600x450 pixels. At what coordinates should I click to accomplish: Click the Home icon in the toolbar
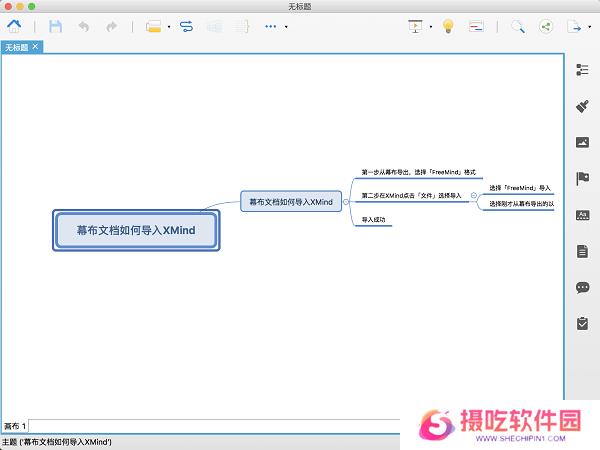[x=15, y=27]
